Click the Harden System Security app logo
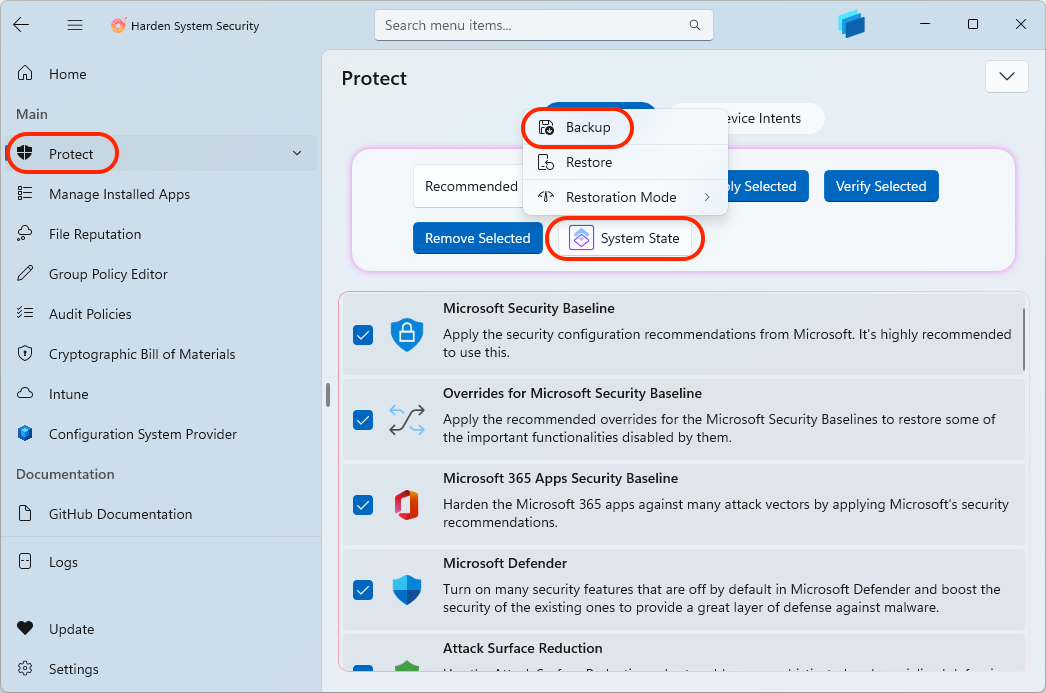This screenshot has width=1046, height=693. [x=118, y=25]
